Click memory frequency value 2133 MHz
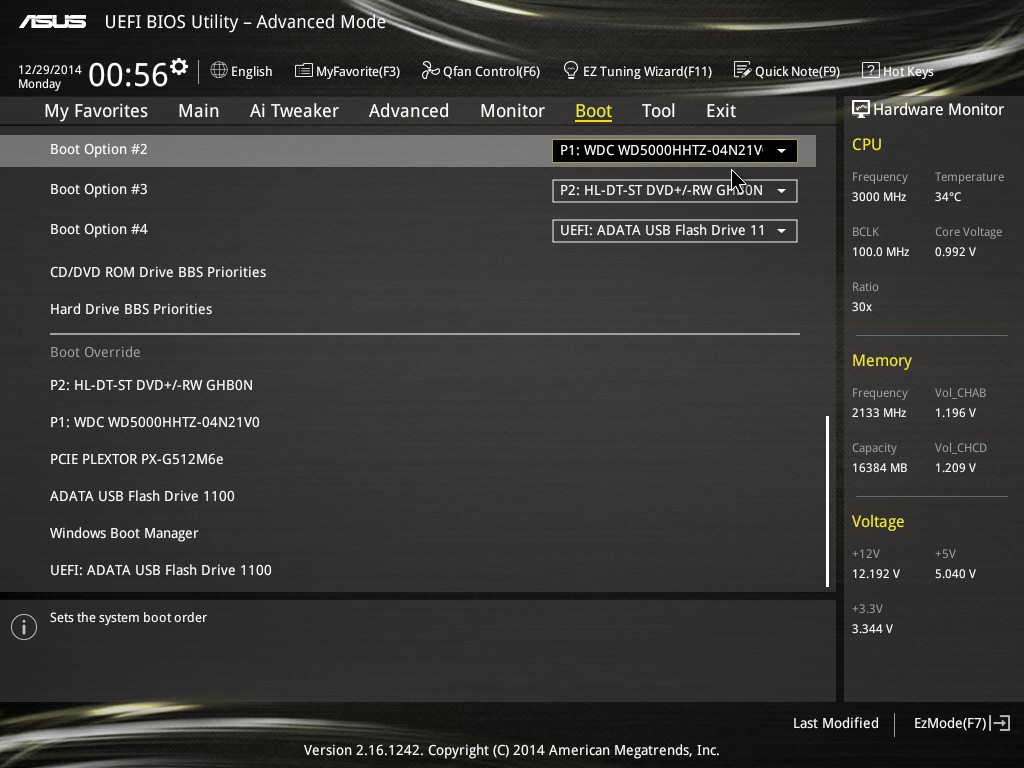 [x=878, y=413]
